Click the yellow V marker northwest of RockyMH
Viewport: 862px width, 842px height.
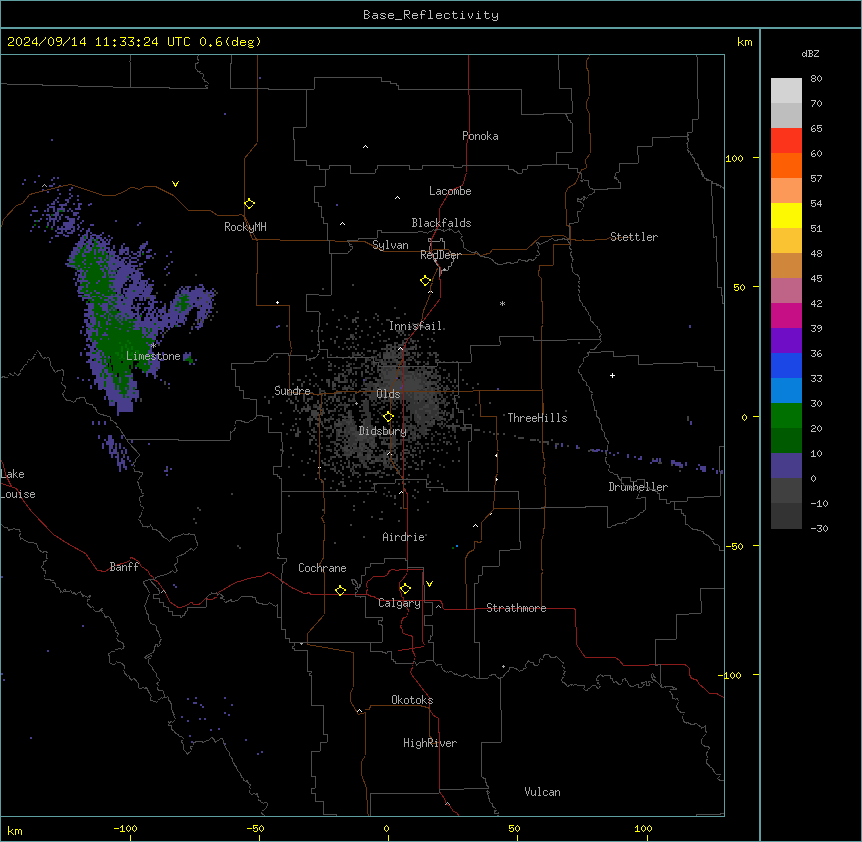[x=175, y=184]
